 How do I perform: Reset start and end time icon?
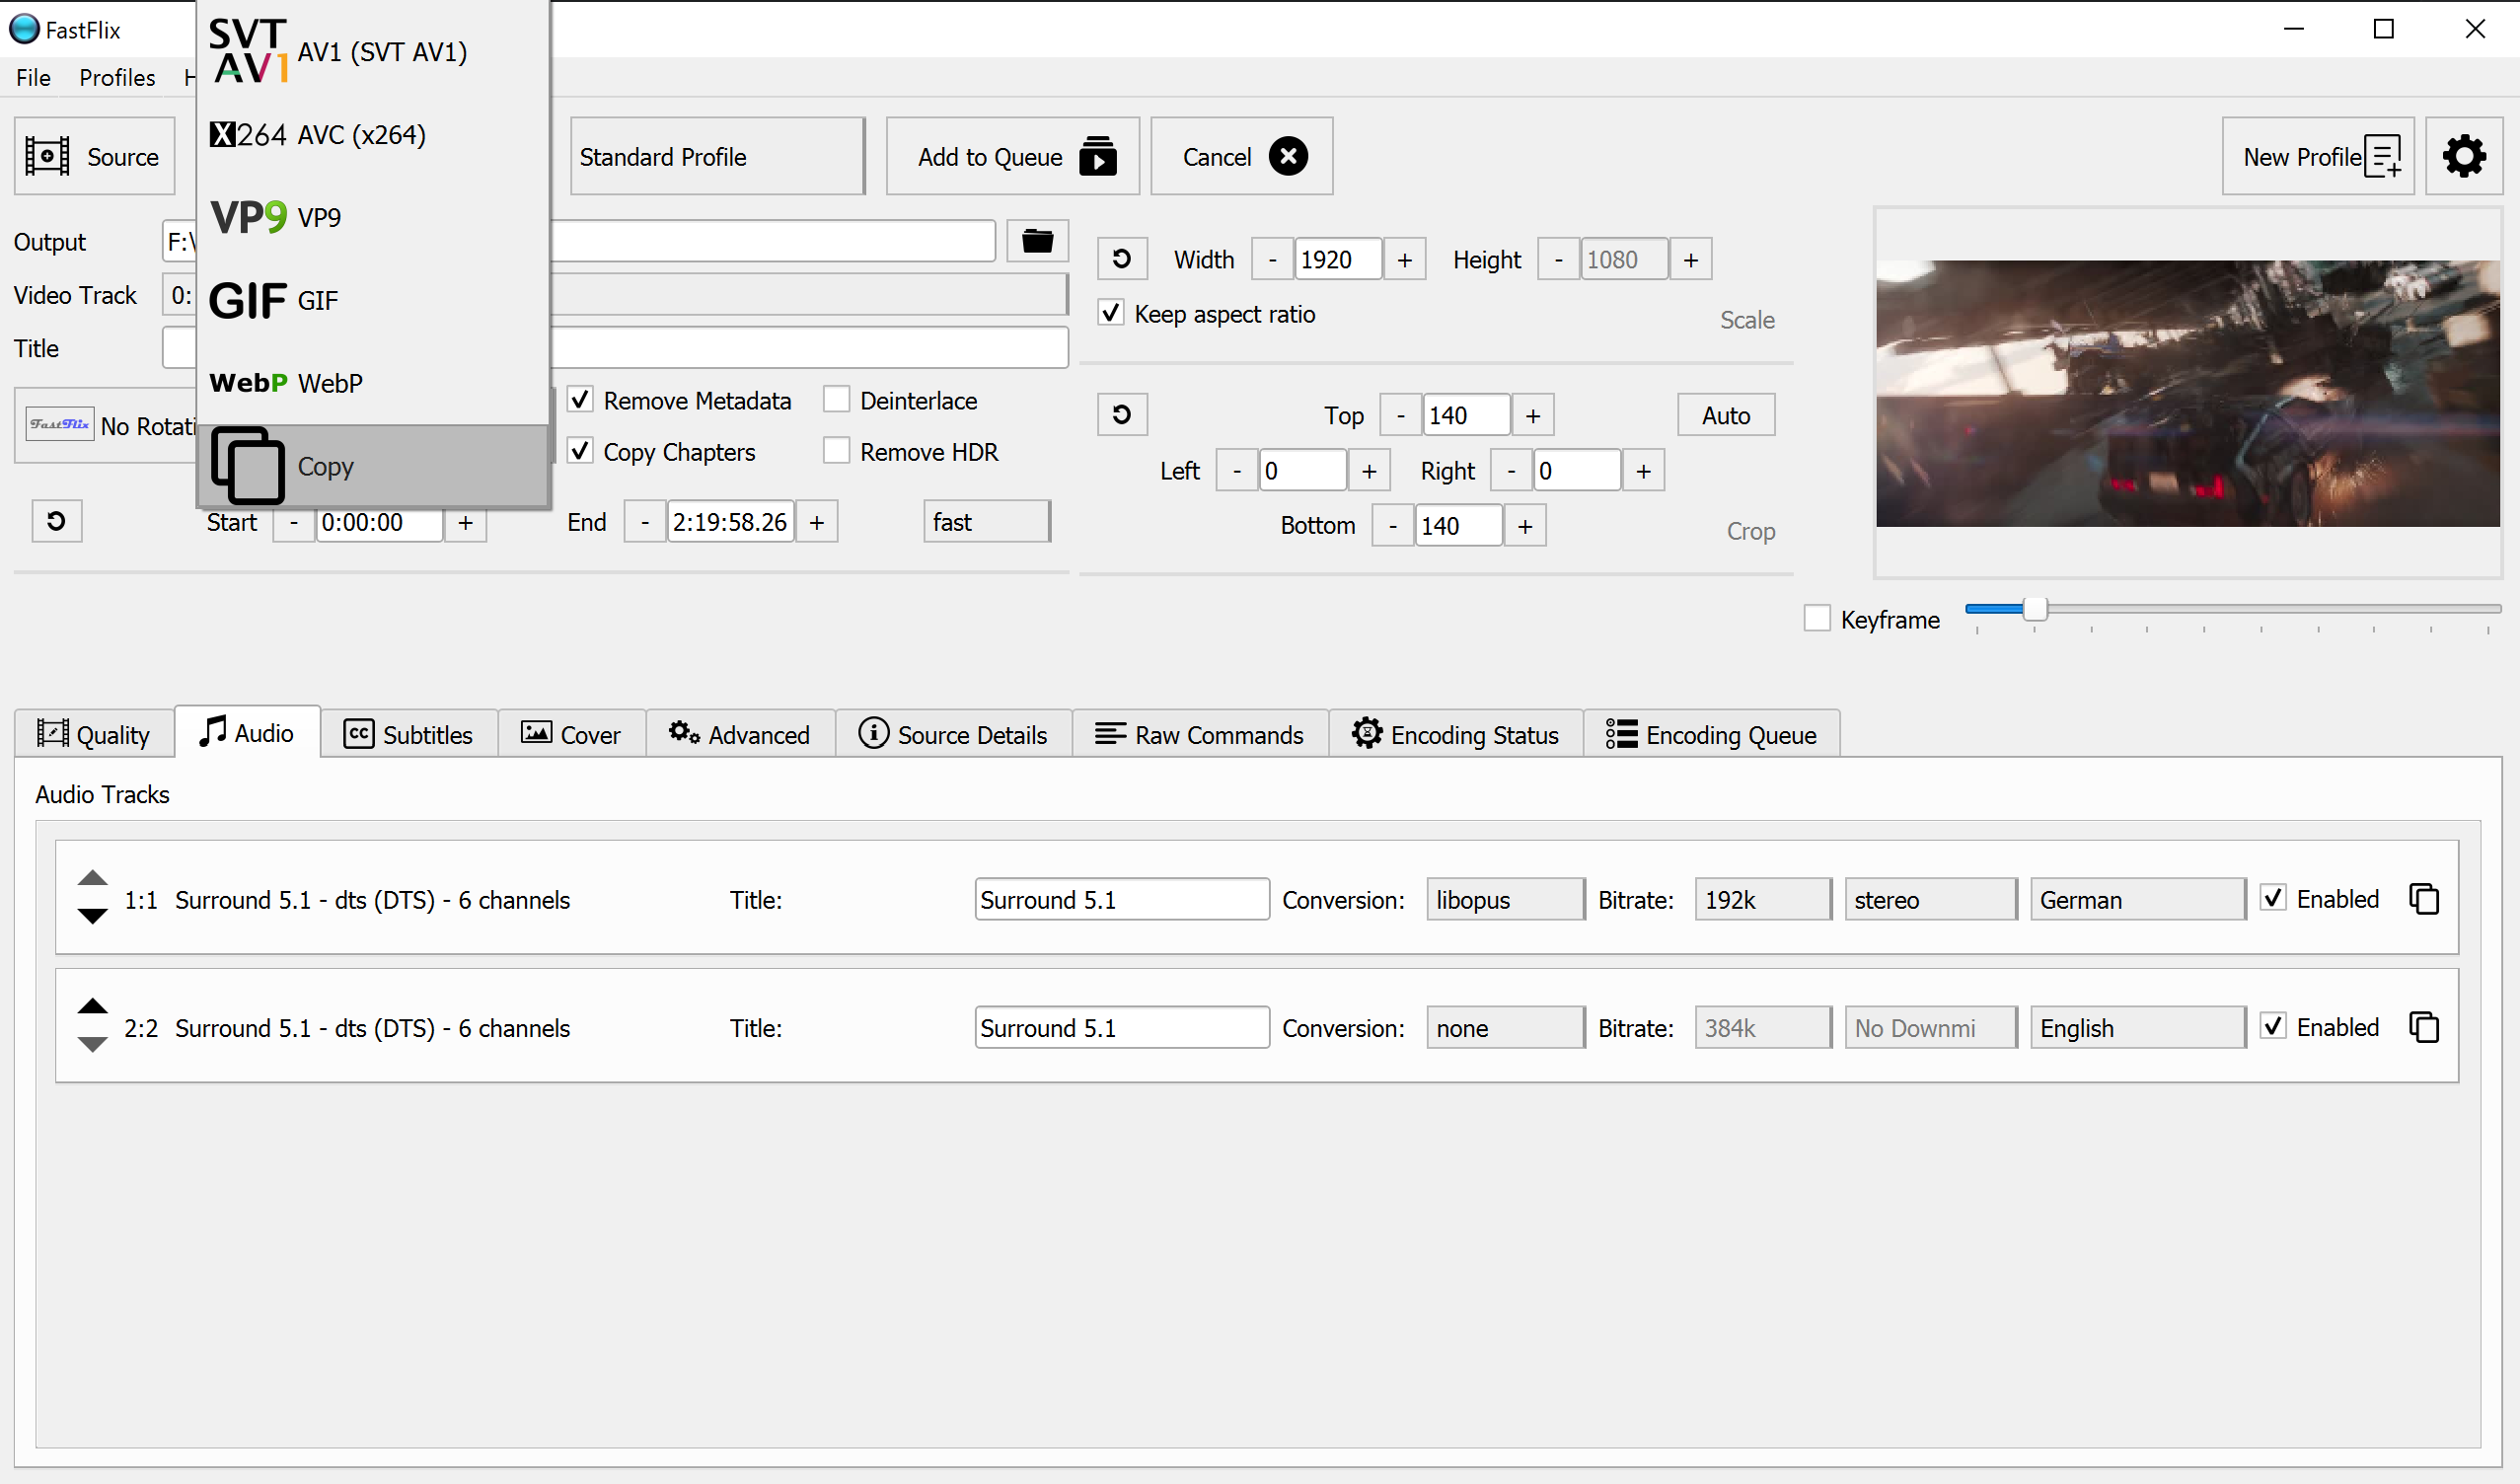(x=56, y=521)
